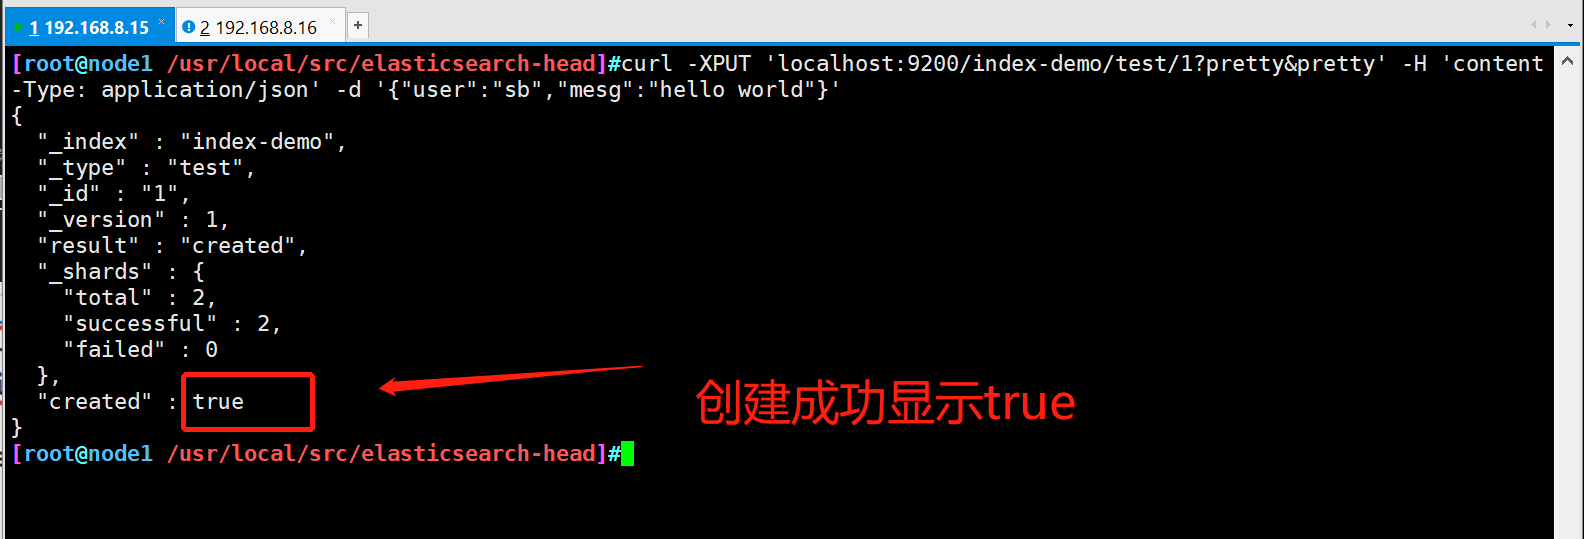Switch to the 192.168.8.15 session tab
The image size is (1584, 539).
[88, 27]
